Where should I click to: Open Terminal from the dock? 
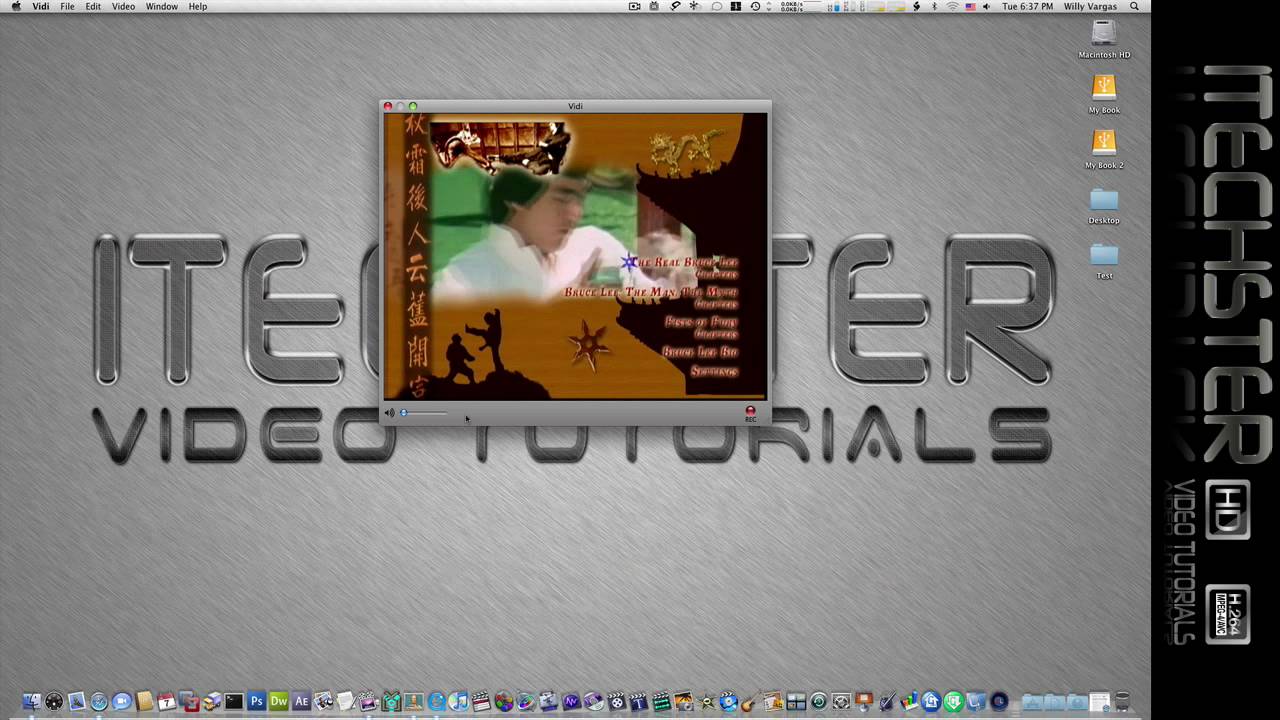234,702
